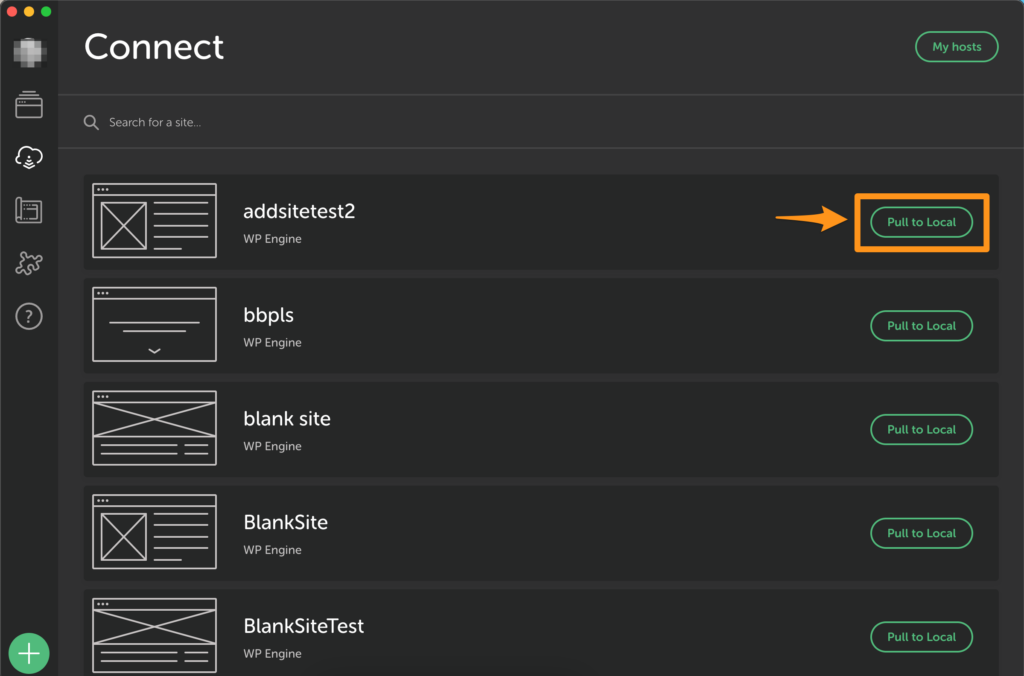This screenshot has height=676, width=1024.
Task: Pull BlankSiteTest to Local
Action: pyautogui.click(x=921, y=637)
